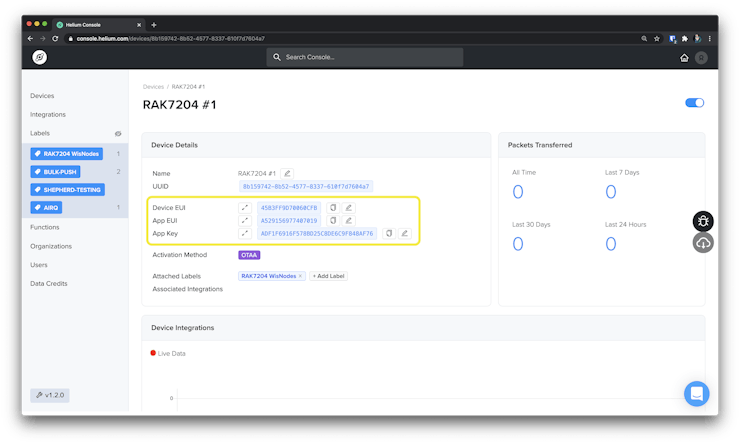
Task: Select SHEPHERD-TESTING label in sidebar
Action: [x=67, y=190]
